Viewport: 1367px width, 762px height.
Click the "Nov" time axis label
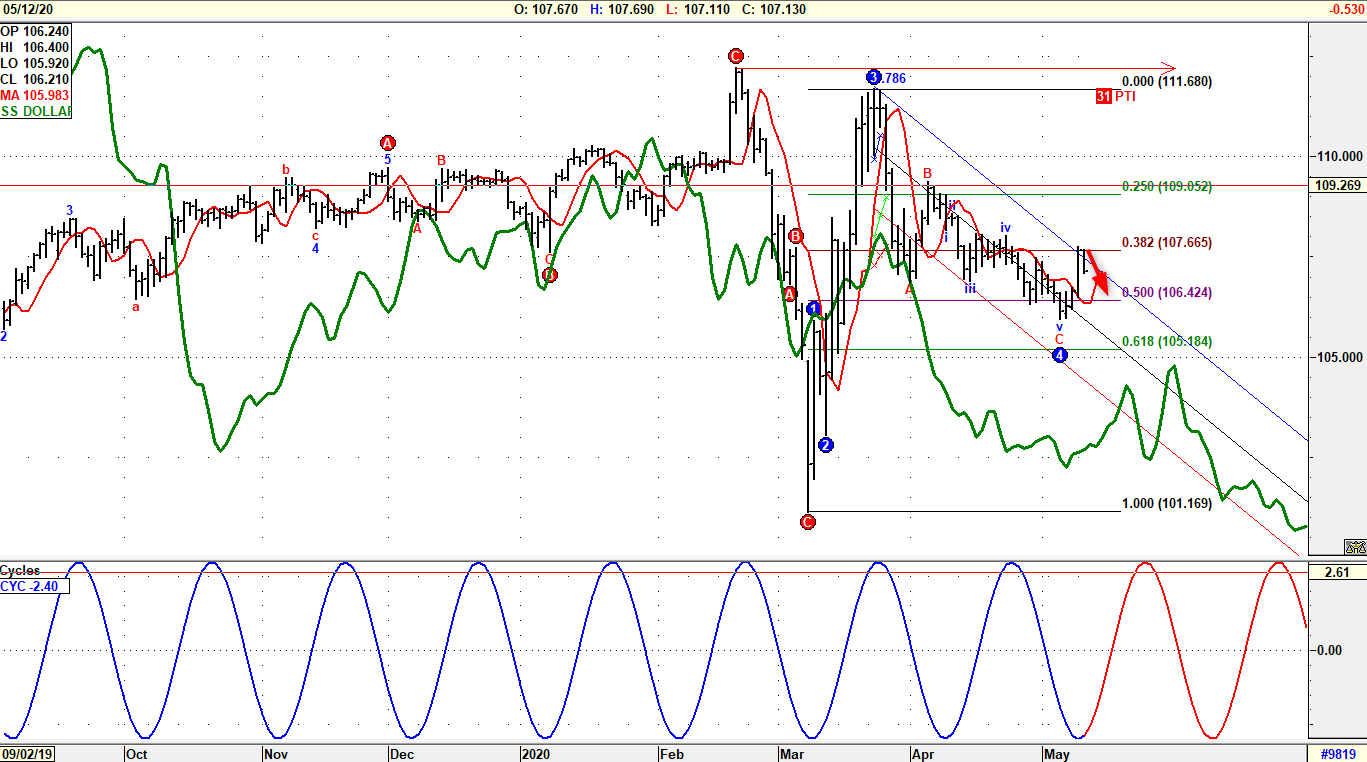277,754
